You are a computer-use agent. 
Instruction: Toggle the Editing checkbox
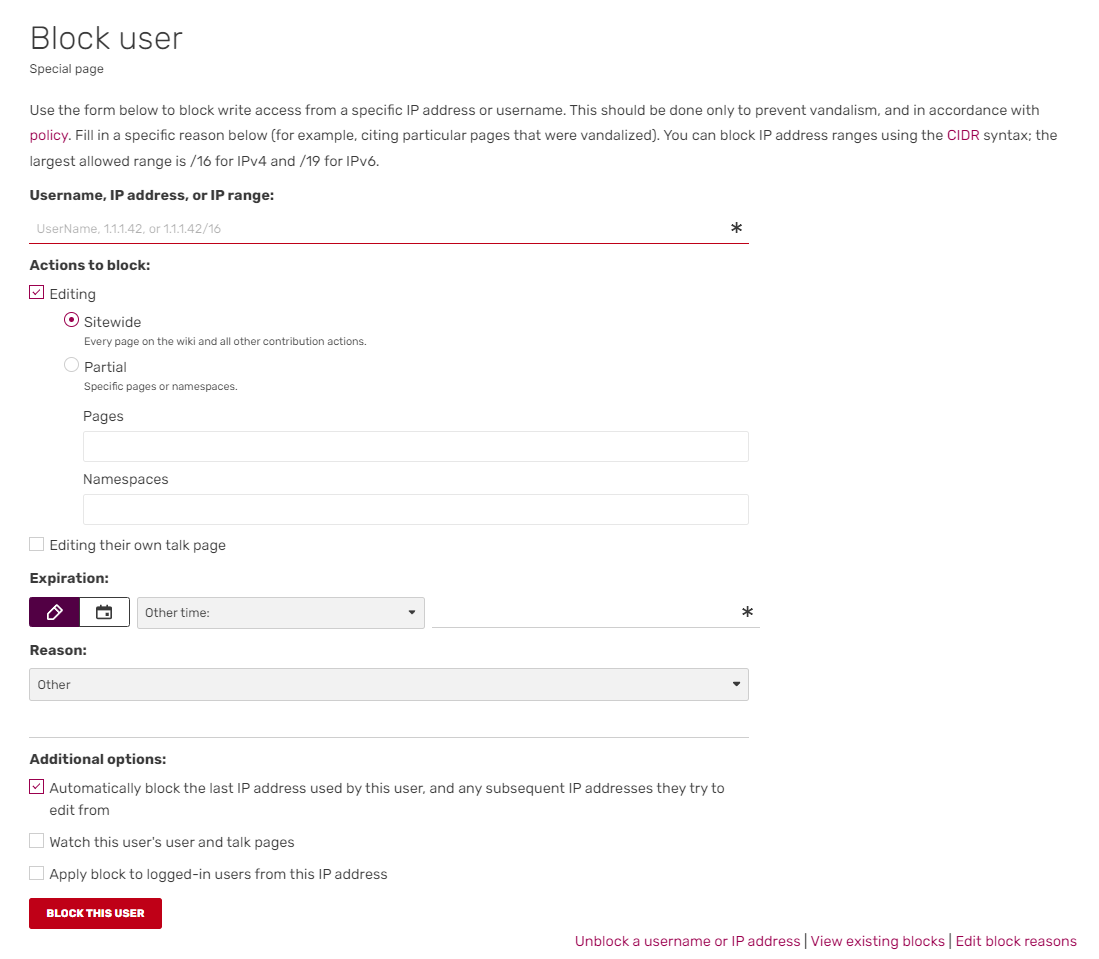pos(37,293)
